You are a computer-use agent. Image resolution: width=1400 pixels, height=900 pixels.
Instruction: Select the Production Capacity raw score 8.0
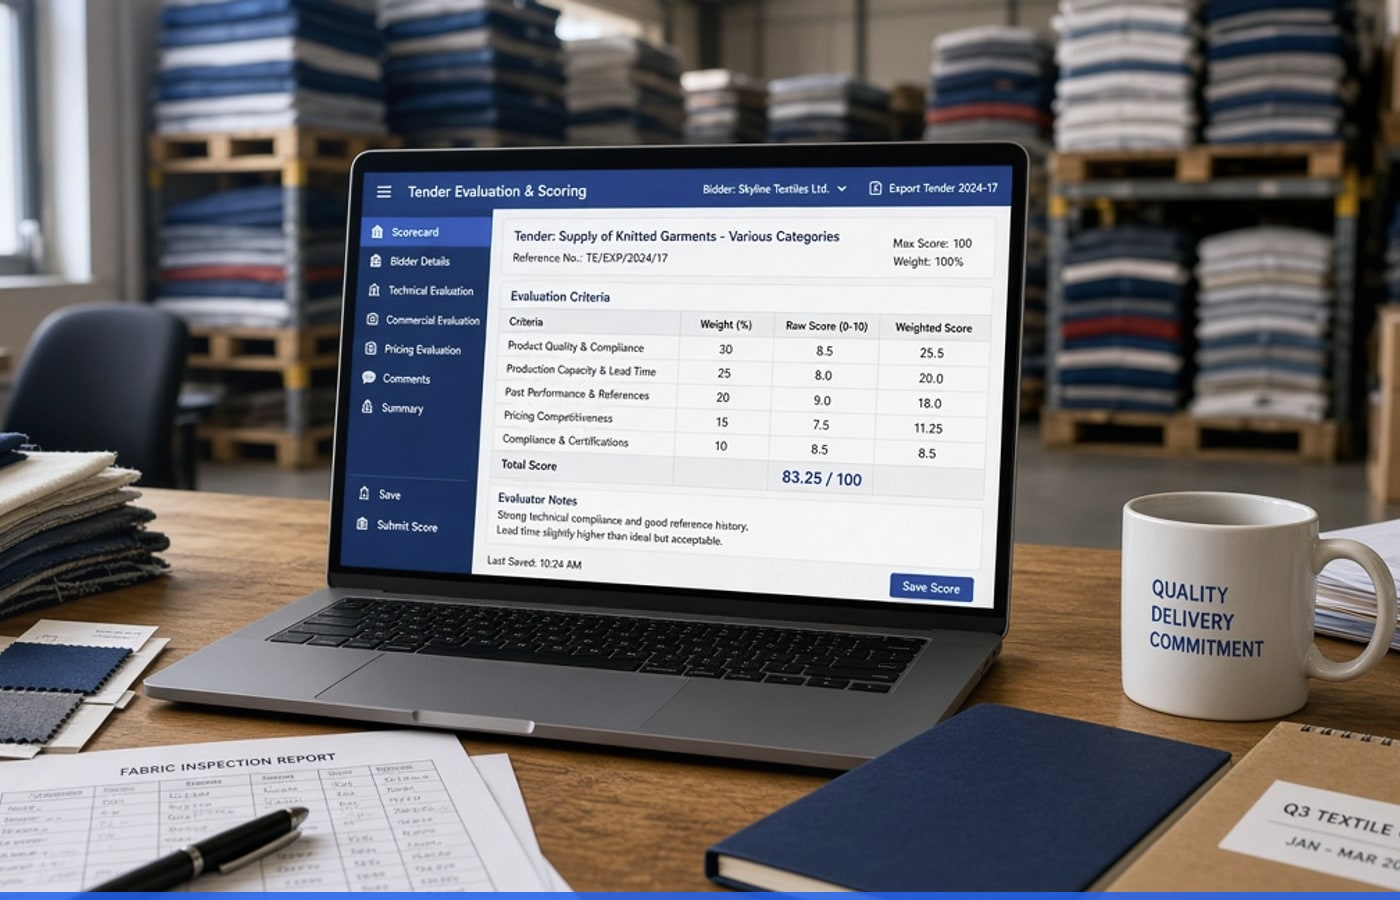823,375
